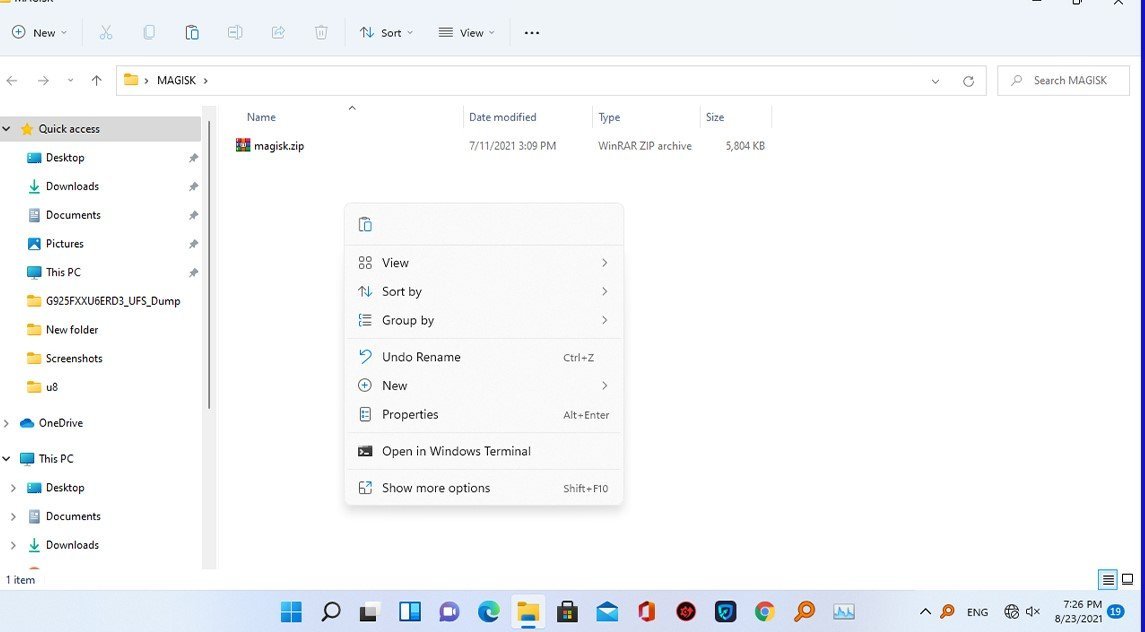
Task: Choose Undo Rename from context menu
Action: tap(483, 357)
